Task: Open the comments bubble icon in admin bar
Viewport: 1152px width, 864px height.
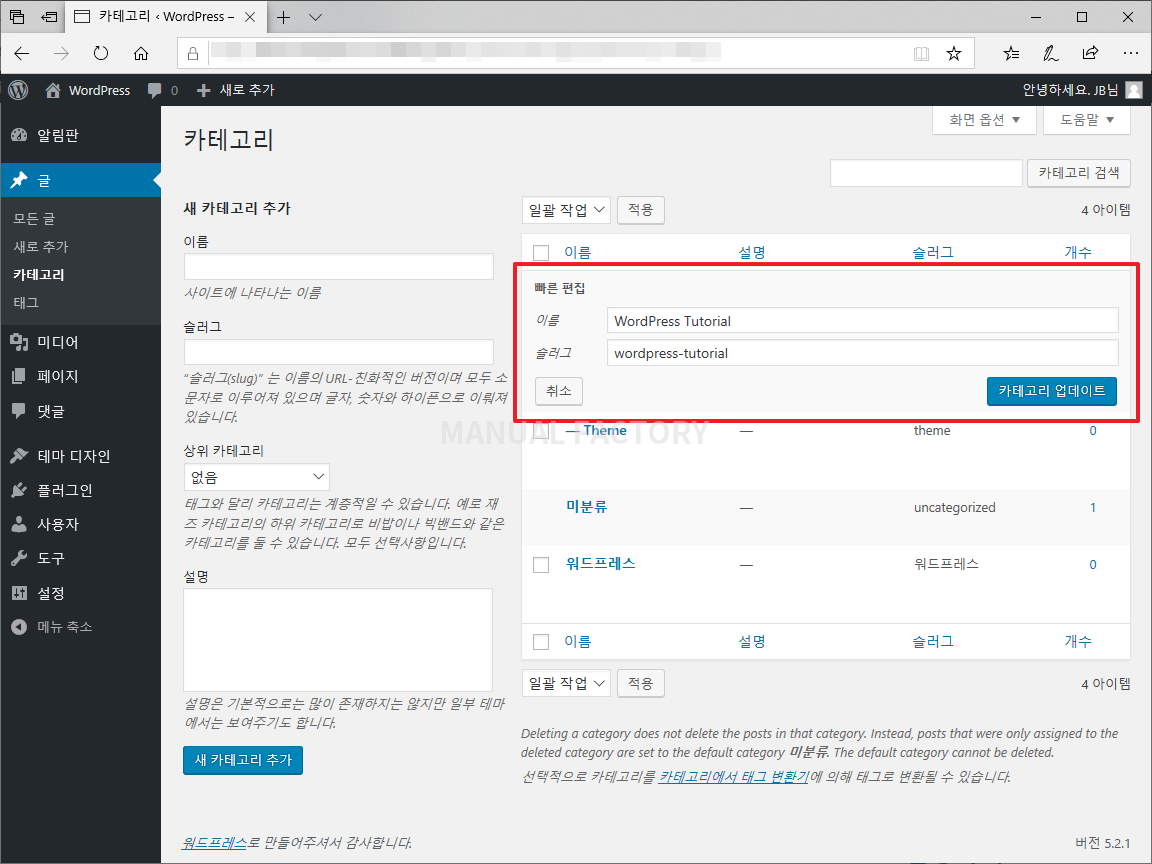Action: coord(154,90)
